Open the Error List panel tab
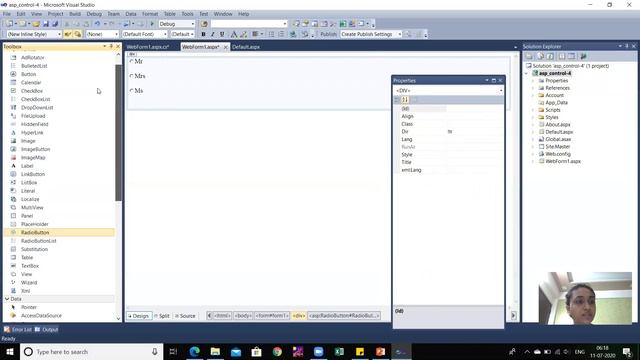The height and width of the screenshot is (360, 640). tap(18, 329)
